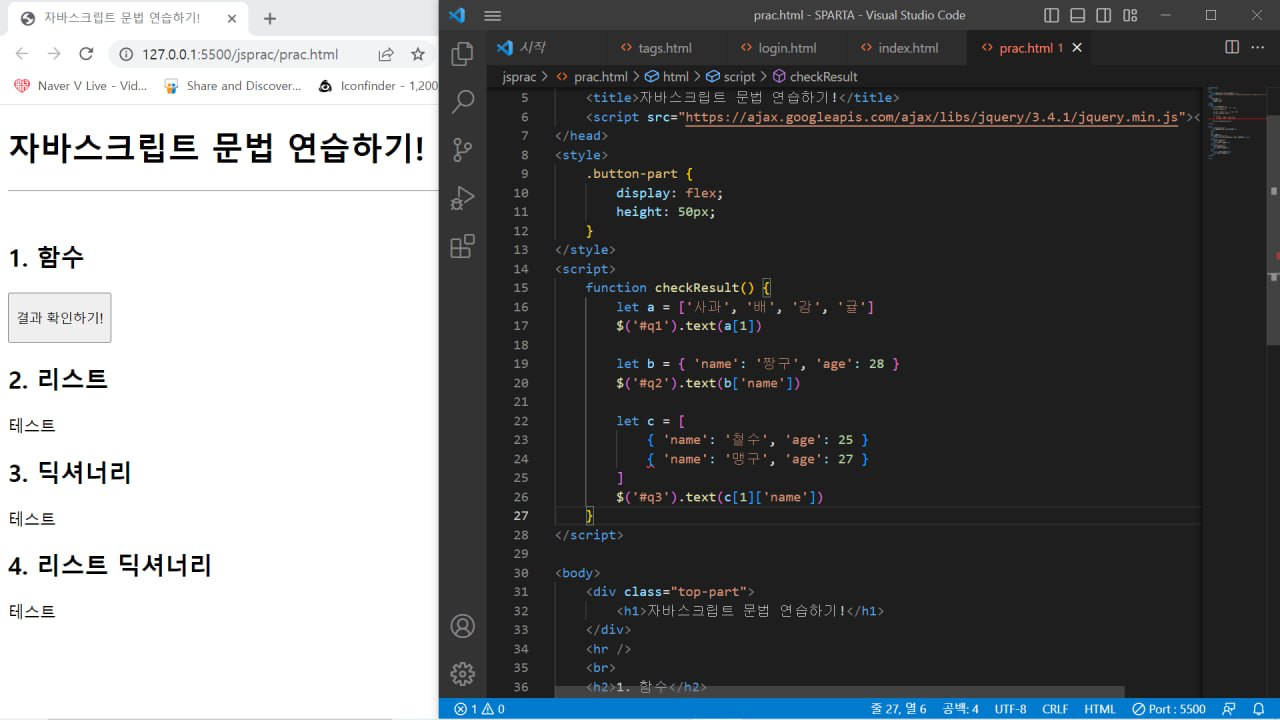Click jsprac in the breadcrumb
1280x720 pixels.
[520, 77]
